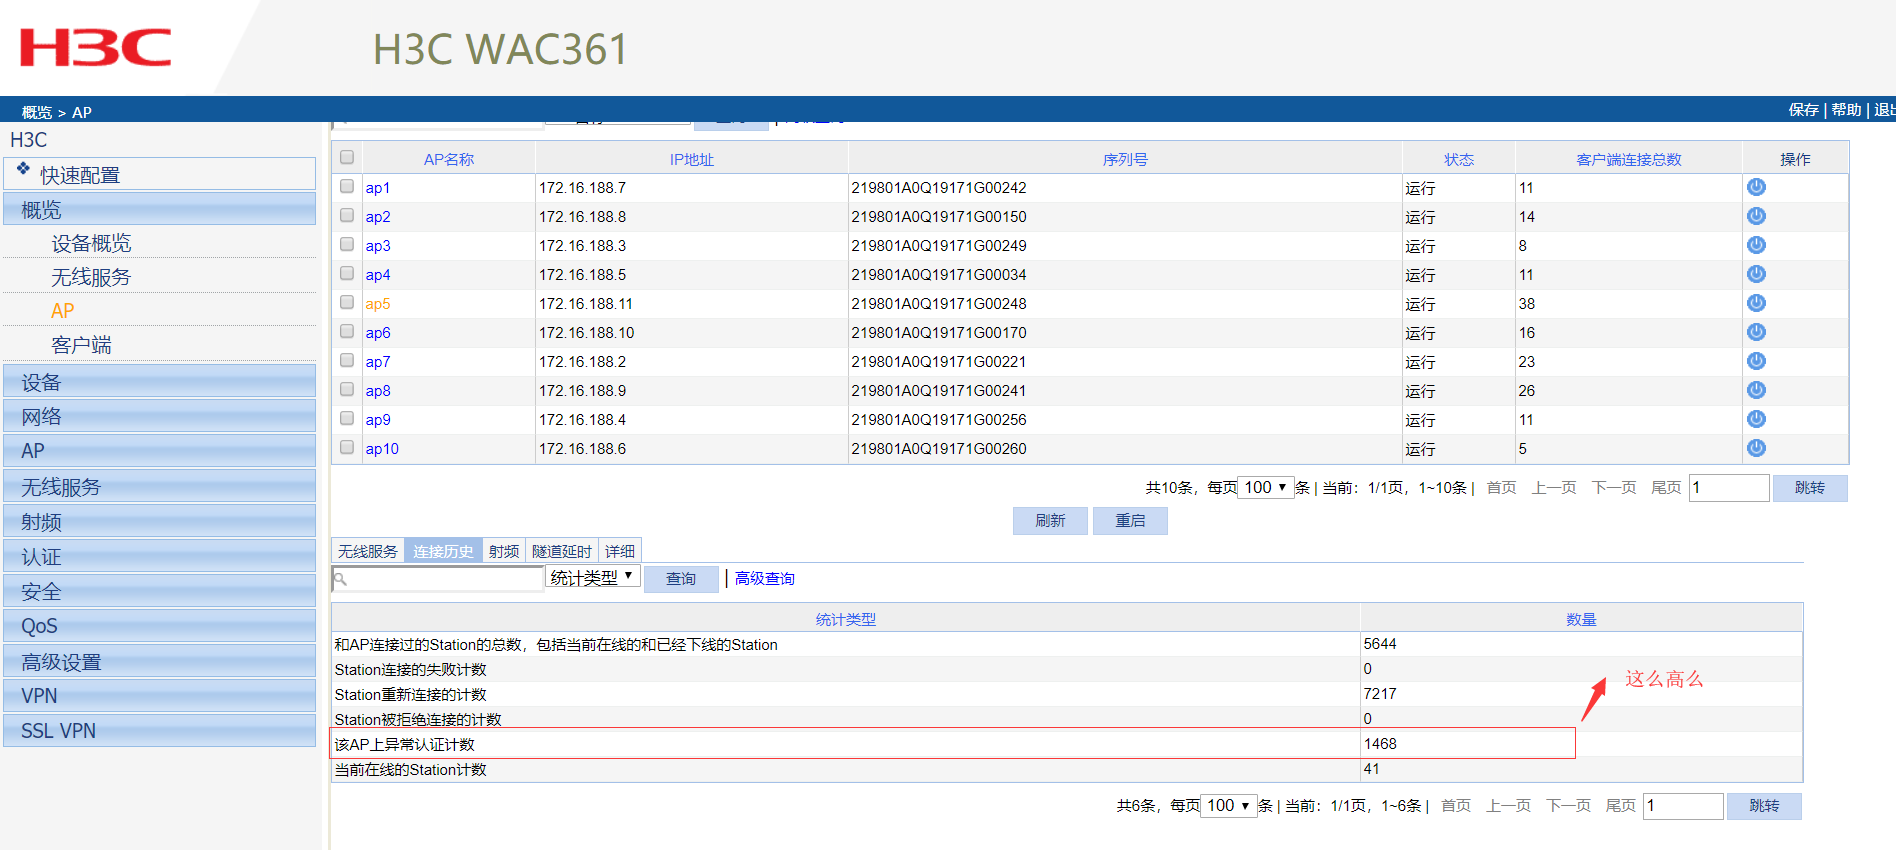Open 无线服务 under 概览 in sidebar

[91, 277]
